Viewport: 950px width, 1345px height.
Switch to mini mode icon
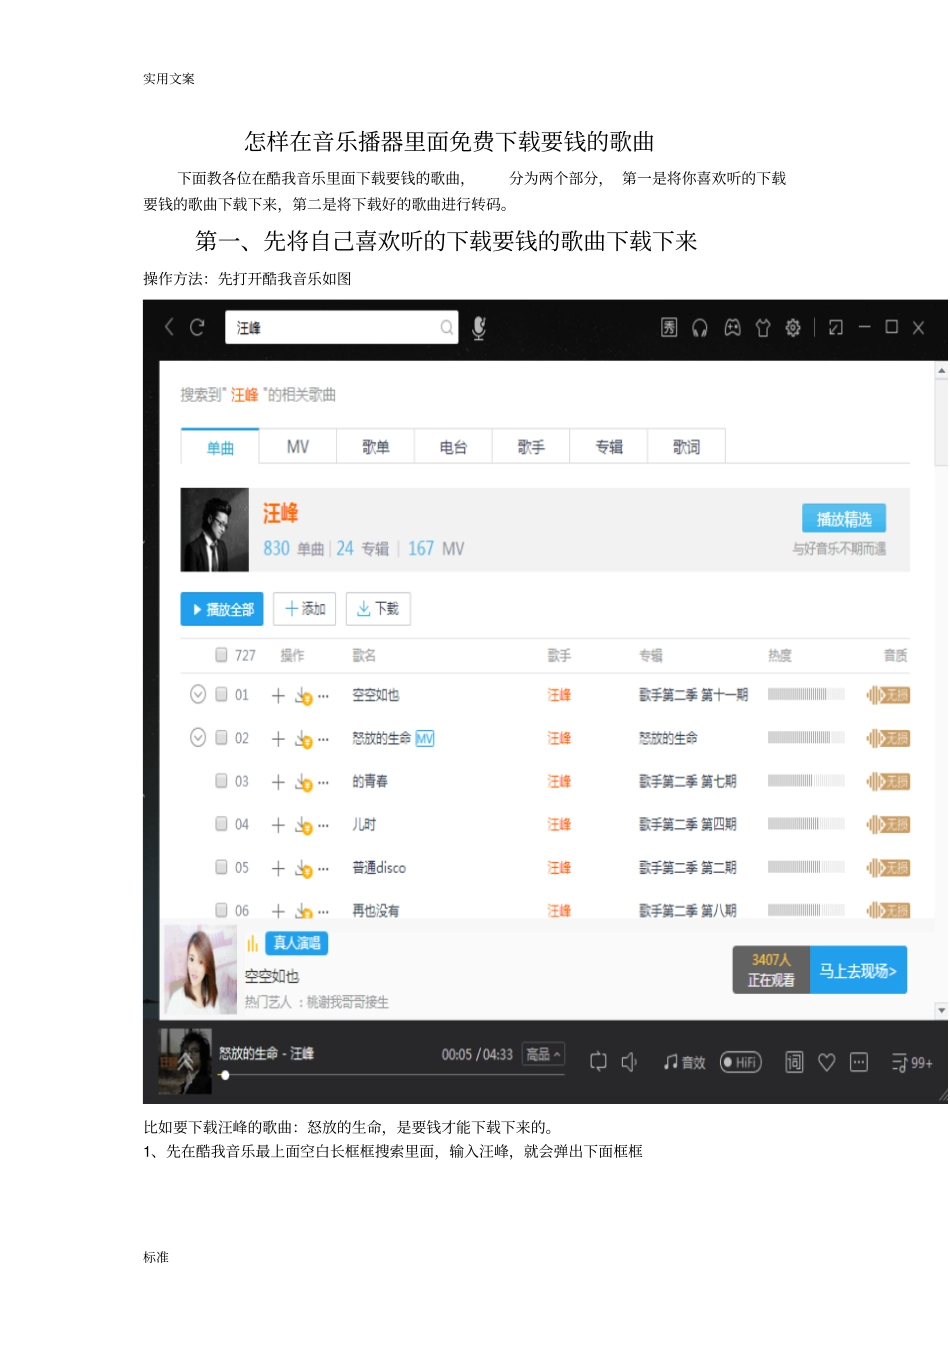coord(836,327)
